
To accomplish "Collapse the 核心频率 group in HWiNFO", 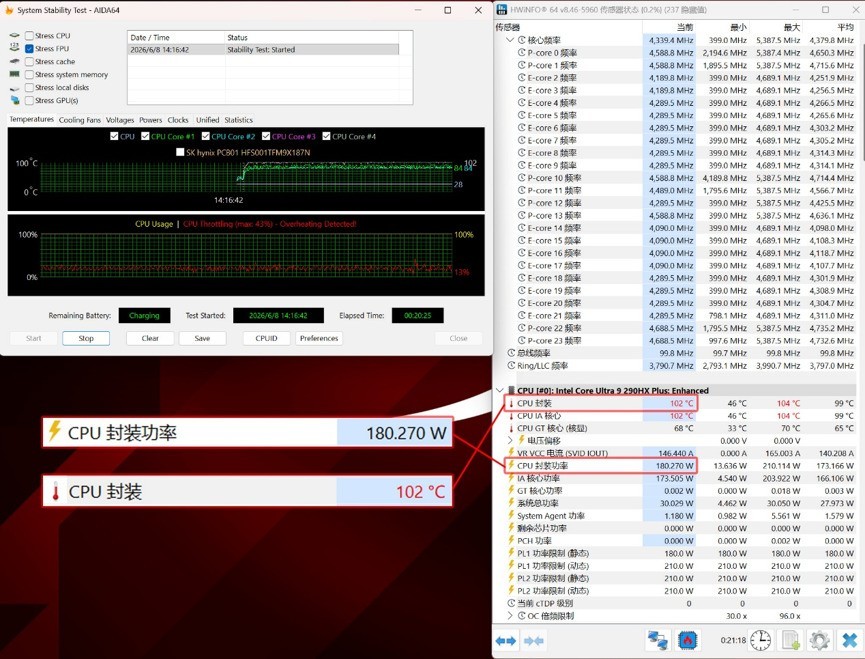I will (x=510, y=40).
